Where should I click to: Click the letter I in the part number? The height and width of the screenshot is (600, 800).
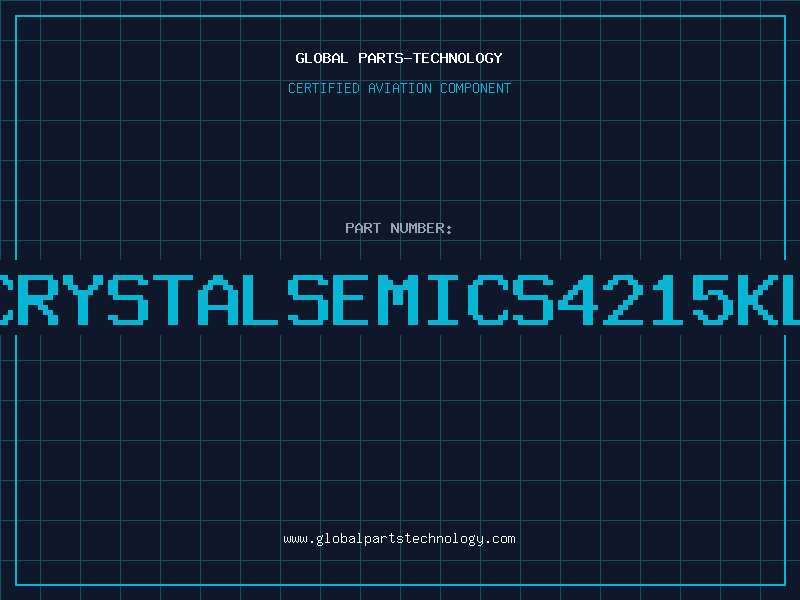click(442, 300)
